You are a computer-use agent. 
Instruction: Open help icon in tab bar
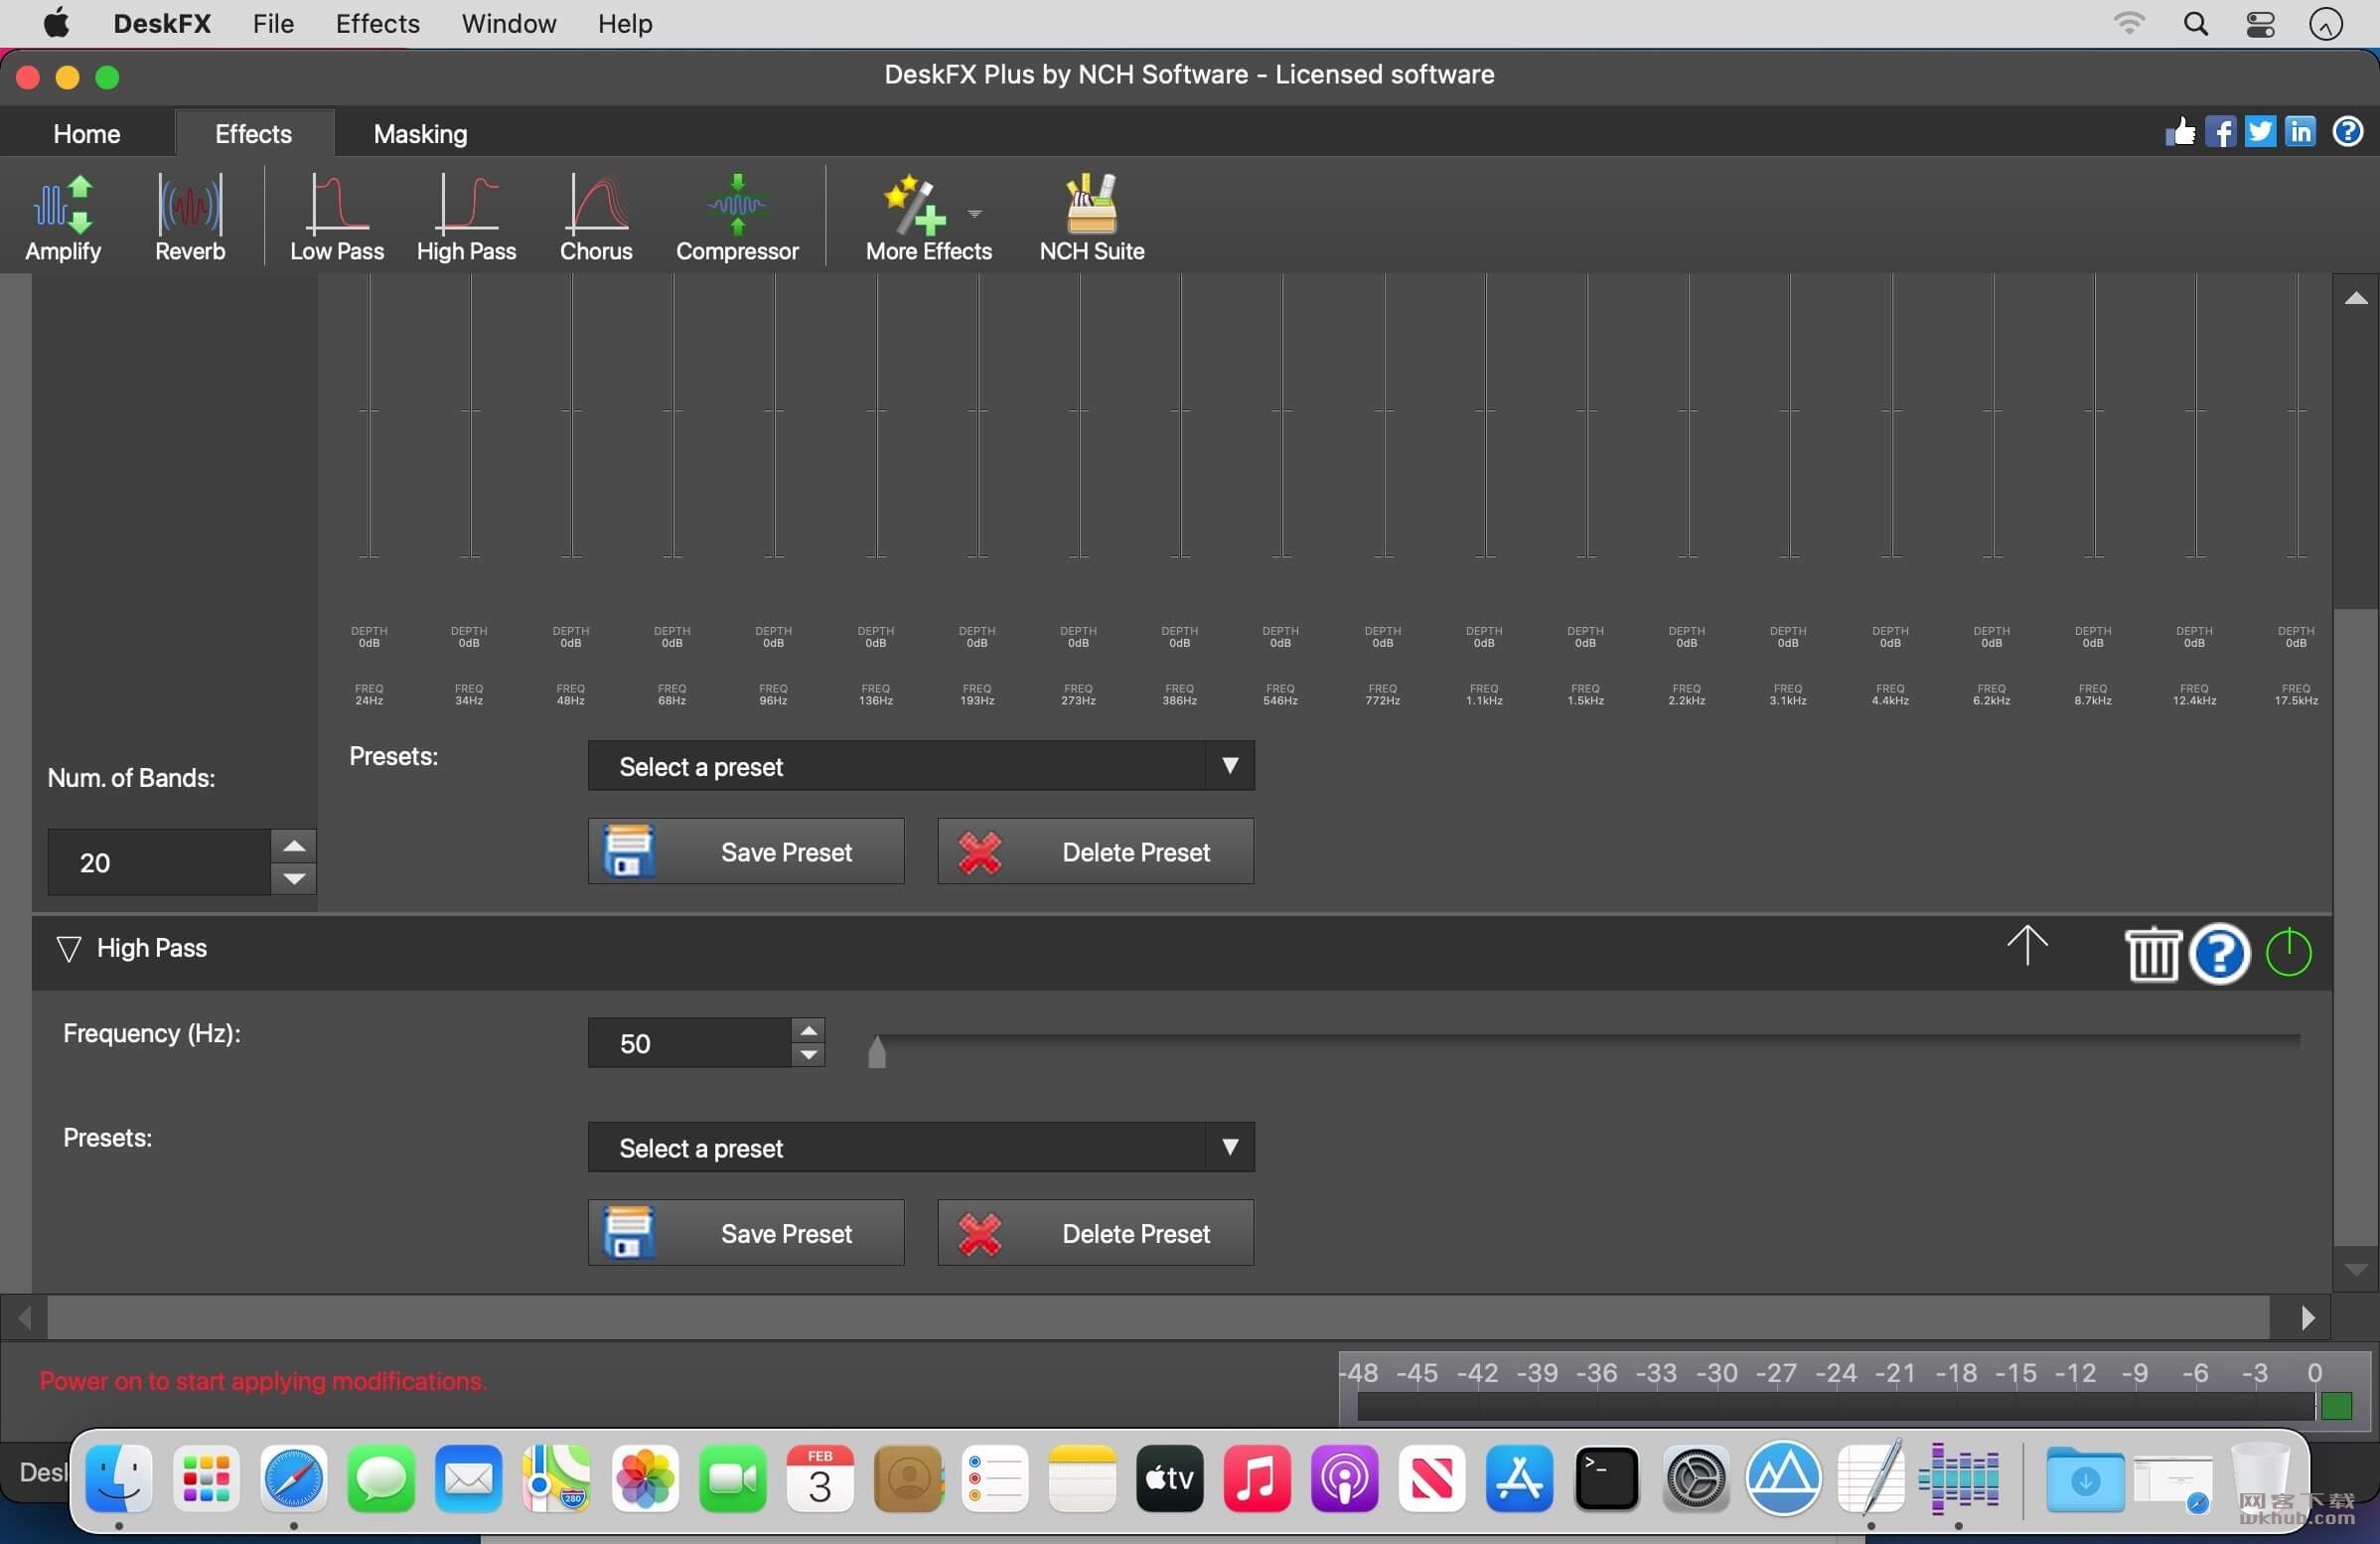tap(2347, 131)
